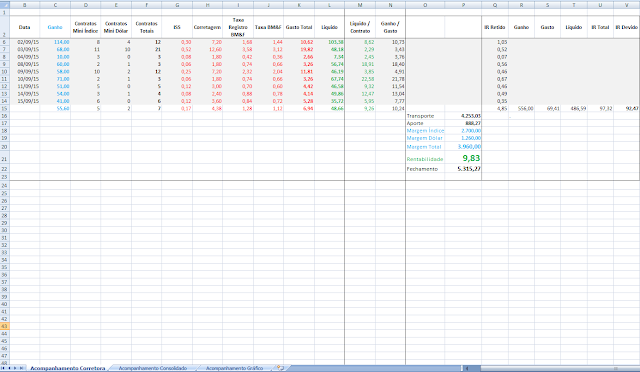Click the 'Contratos Mini Dólar' heading cell
The image size is (640, 372).
click(116, 27)
